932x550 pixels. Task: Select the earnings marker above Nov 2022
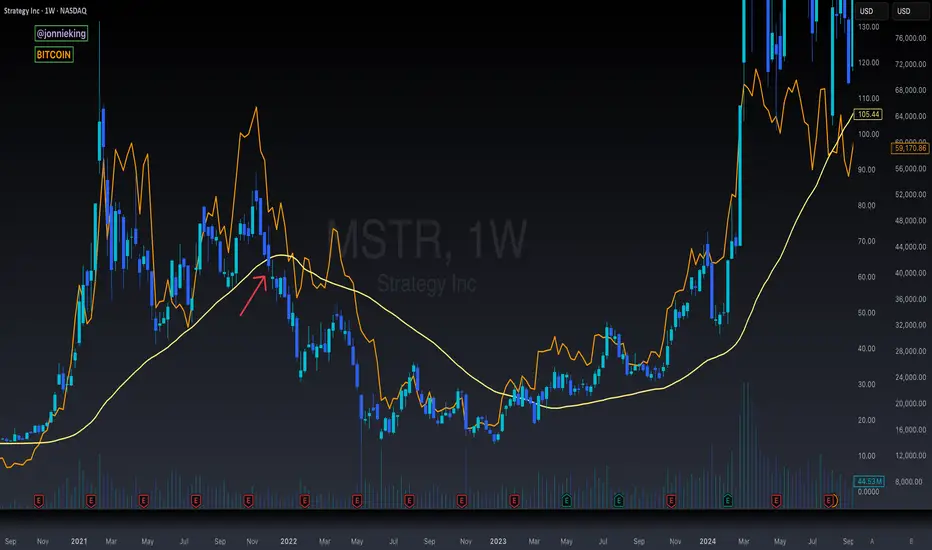462,501
